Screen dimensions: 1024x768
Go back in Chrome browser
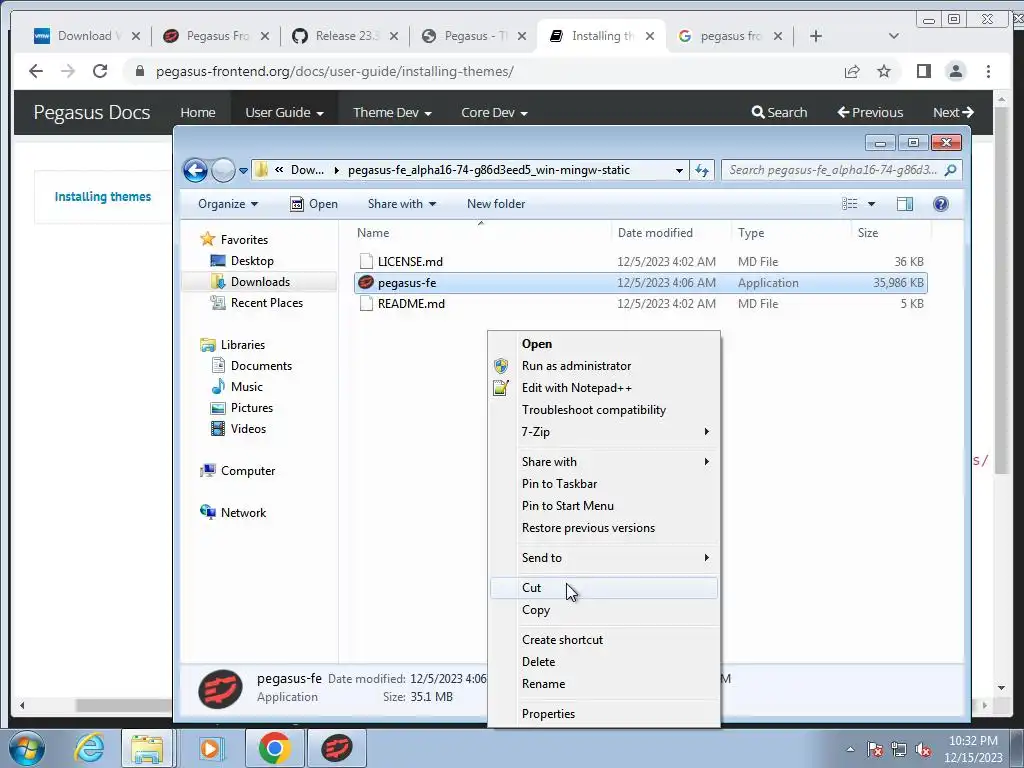click(x=36, y=71)
